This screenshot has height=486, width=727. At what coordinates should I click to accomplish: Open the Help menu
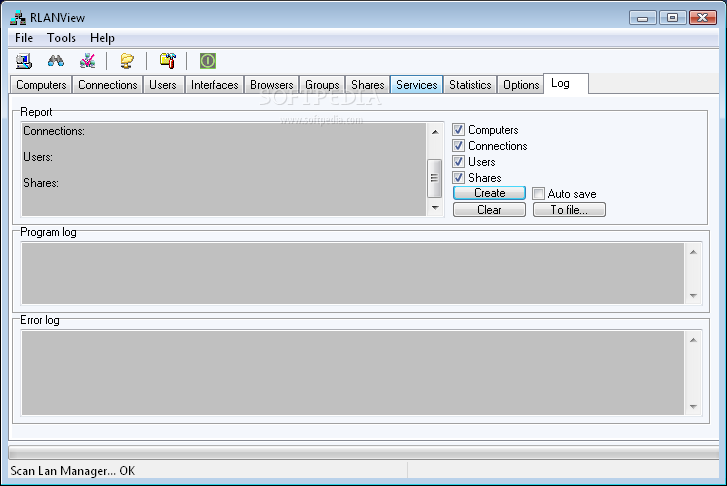point(102,38)
